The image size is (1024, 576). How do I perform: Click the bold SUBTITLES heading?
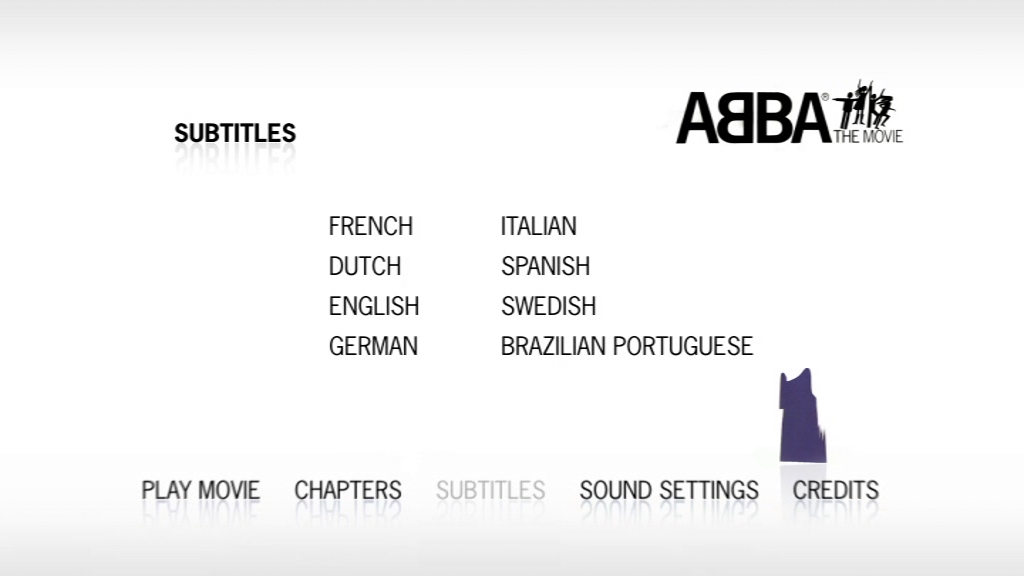(235, 133)
